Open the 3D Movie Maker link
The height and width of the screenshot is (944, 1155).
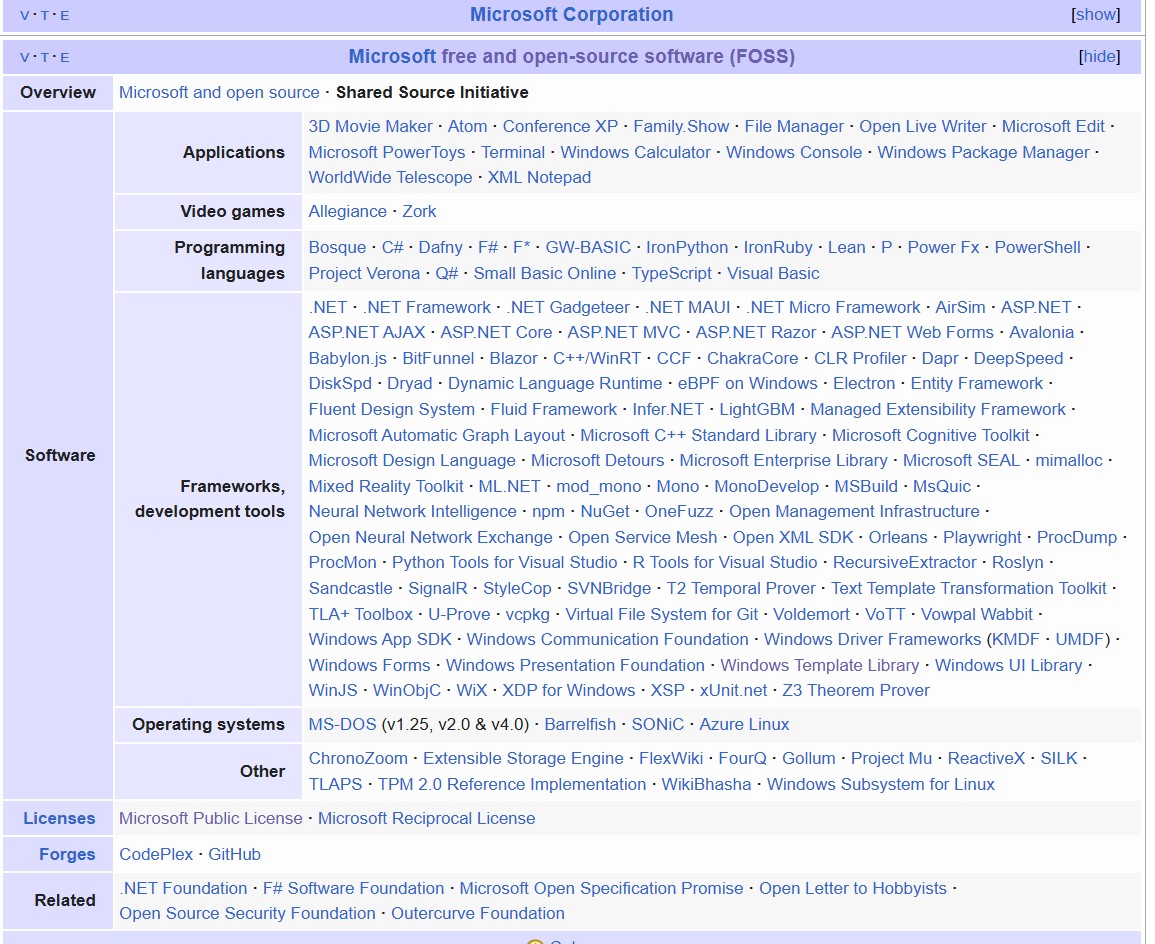pos(371,127)
